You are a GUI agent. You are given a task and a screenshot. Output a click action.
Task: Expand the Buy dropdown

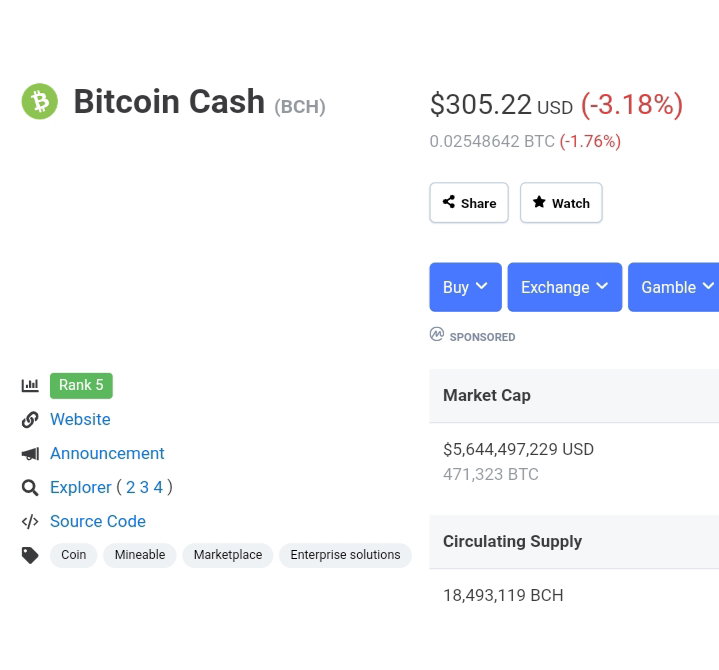coord(465,287)
